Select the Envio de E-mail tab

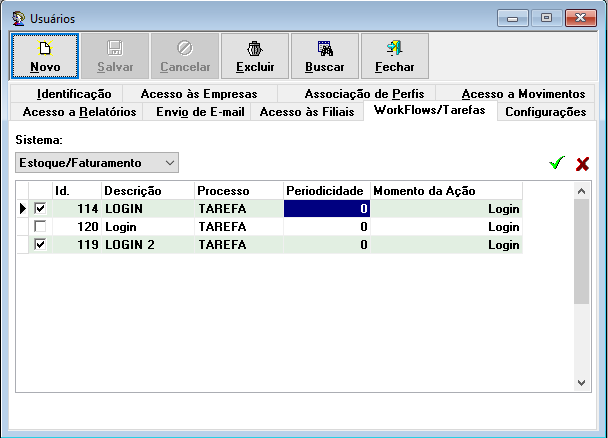(200, 112)
